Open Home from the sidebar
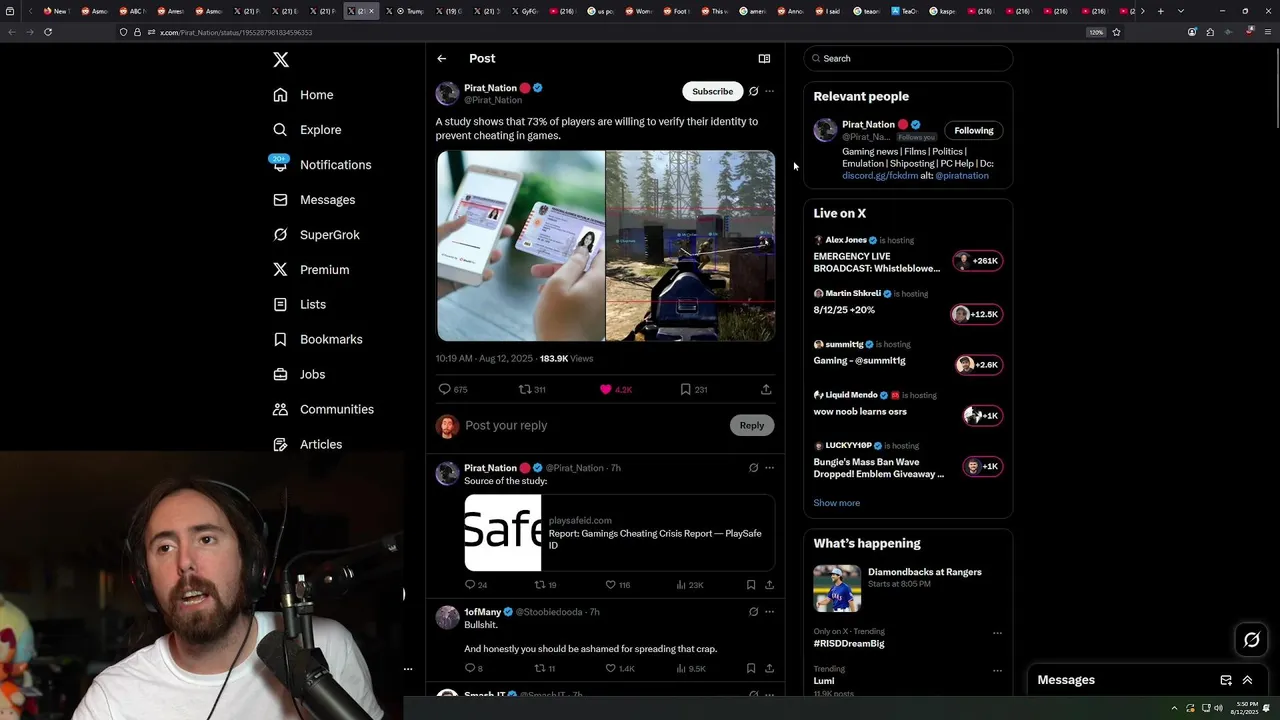This screenshot has width=1280, height=720. 303,95
